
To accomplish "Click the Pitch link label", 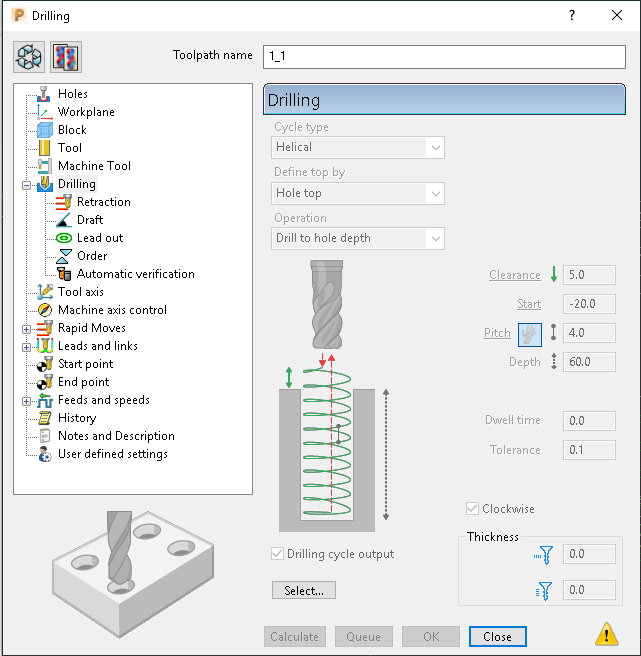I will coord(497,333).
